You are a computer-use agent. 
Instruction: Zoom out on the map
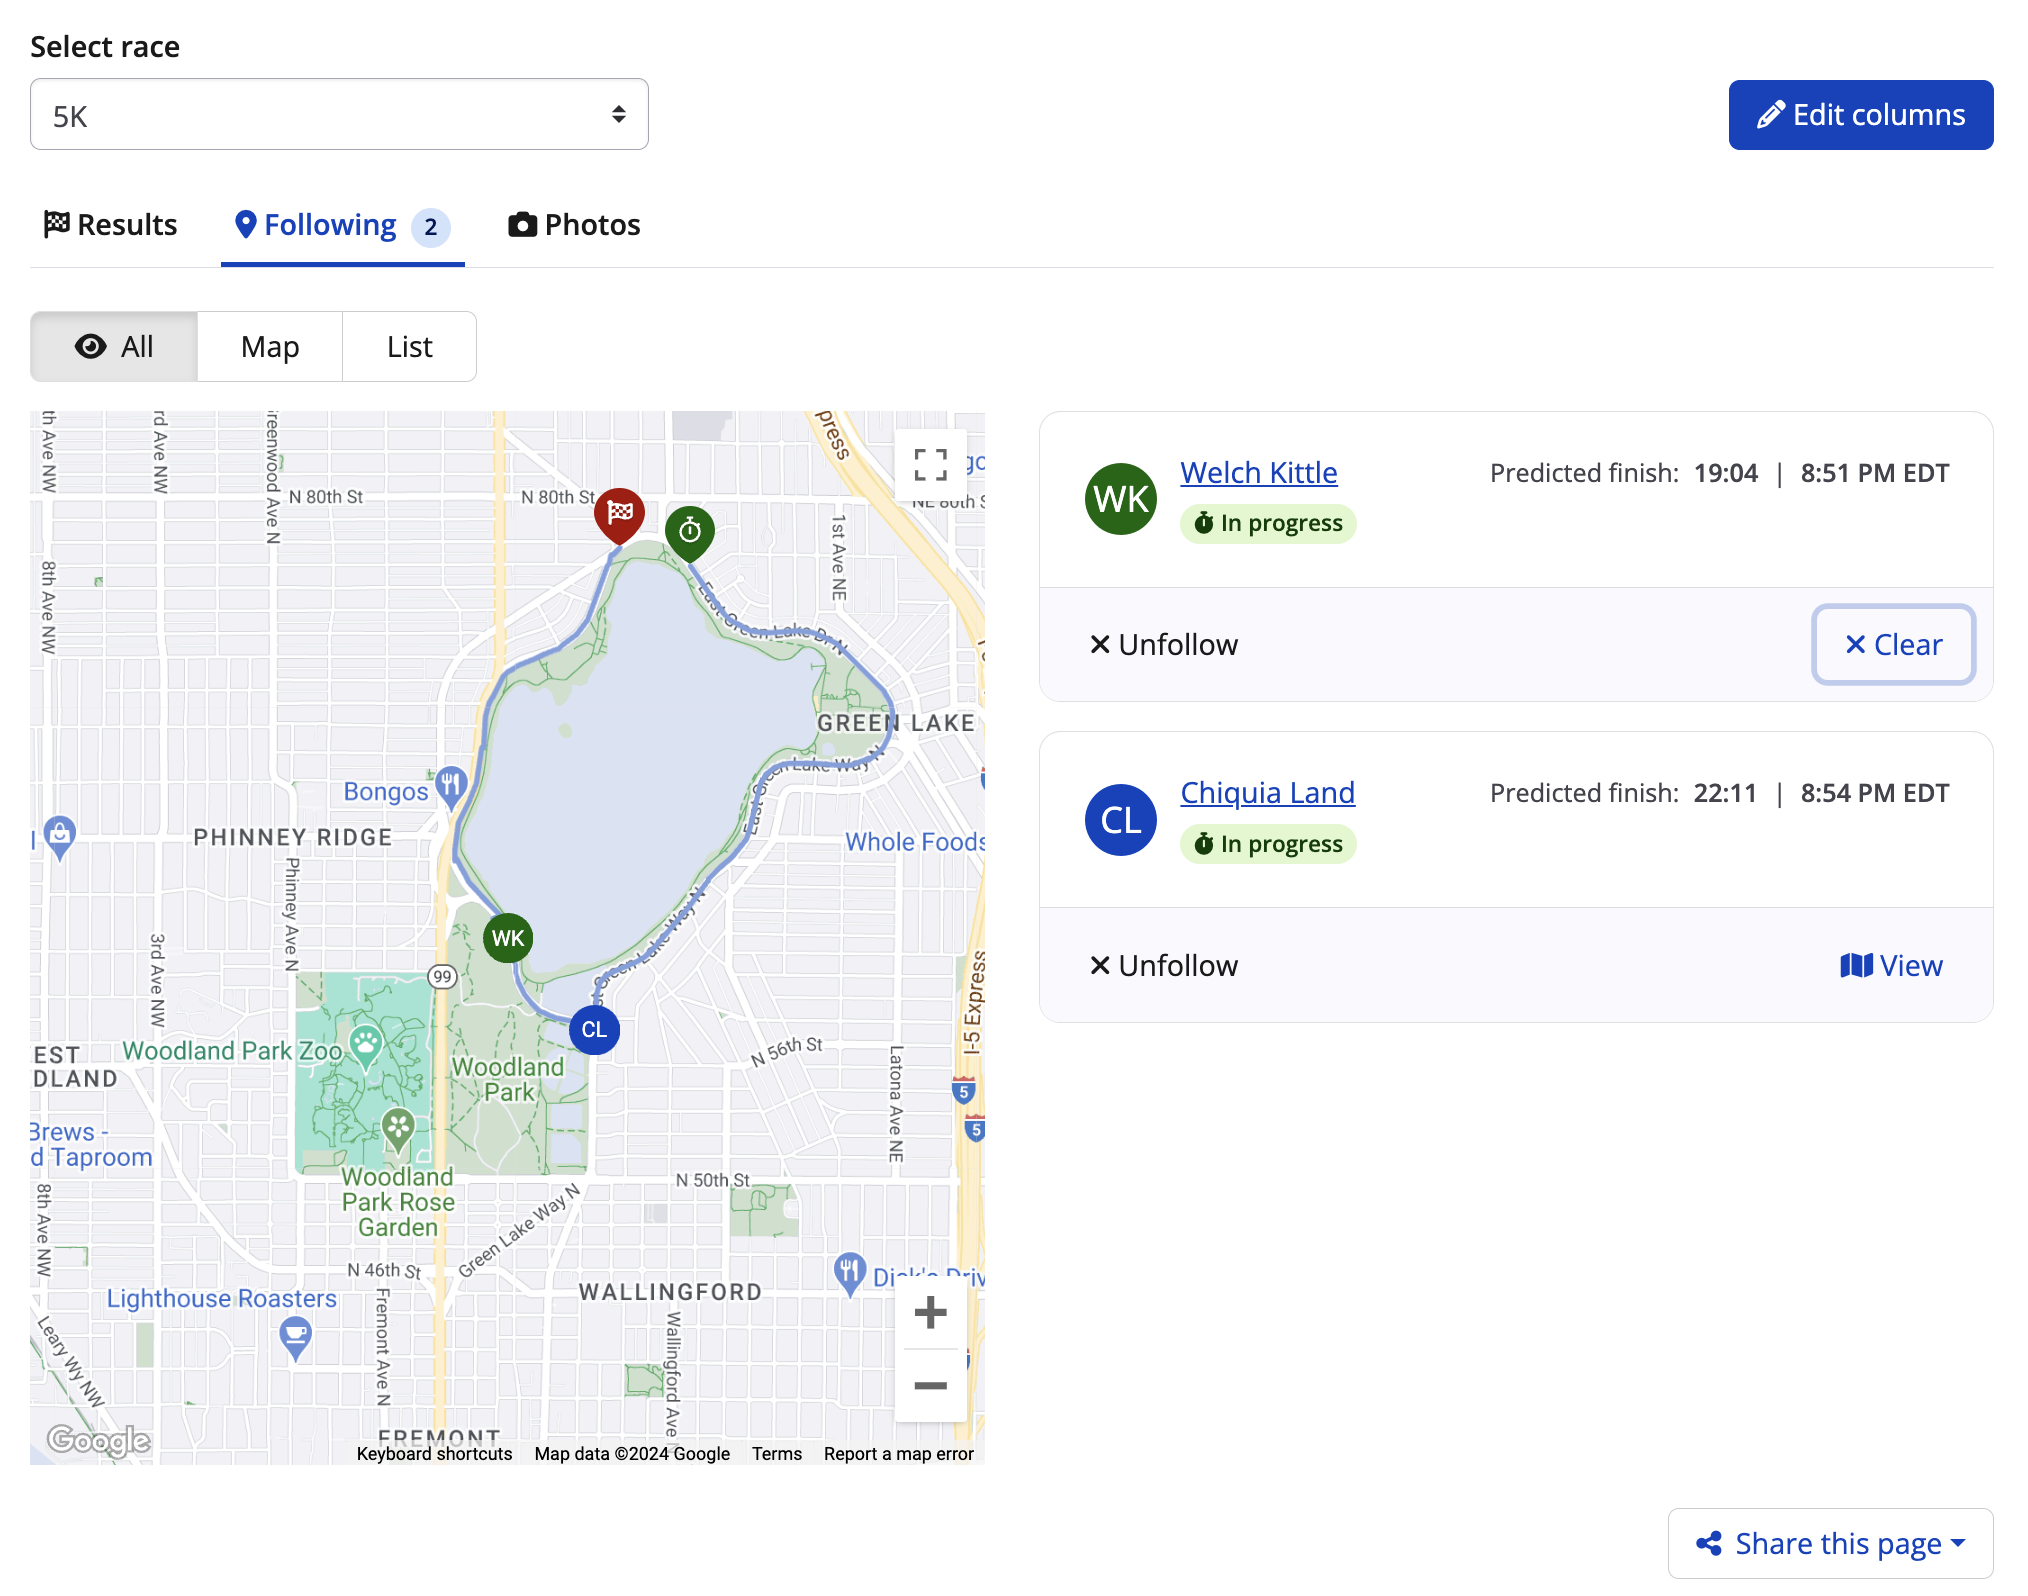coord(930,1385)
